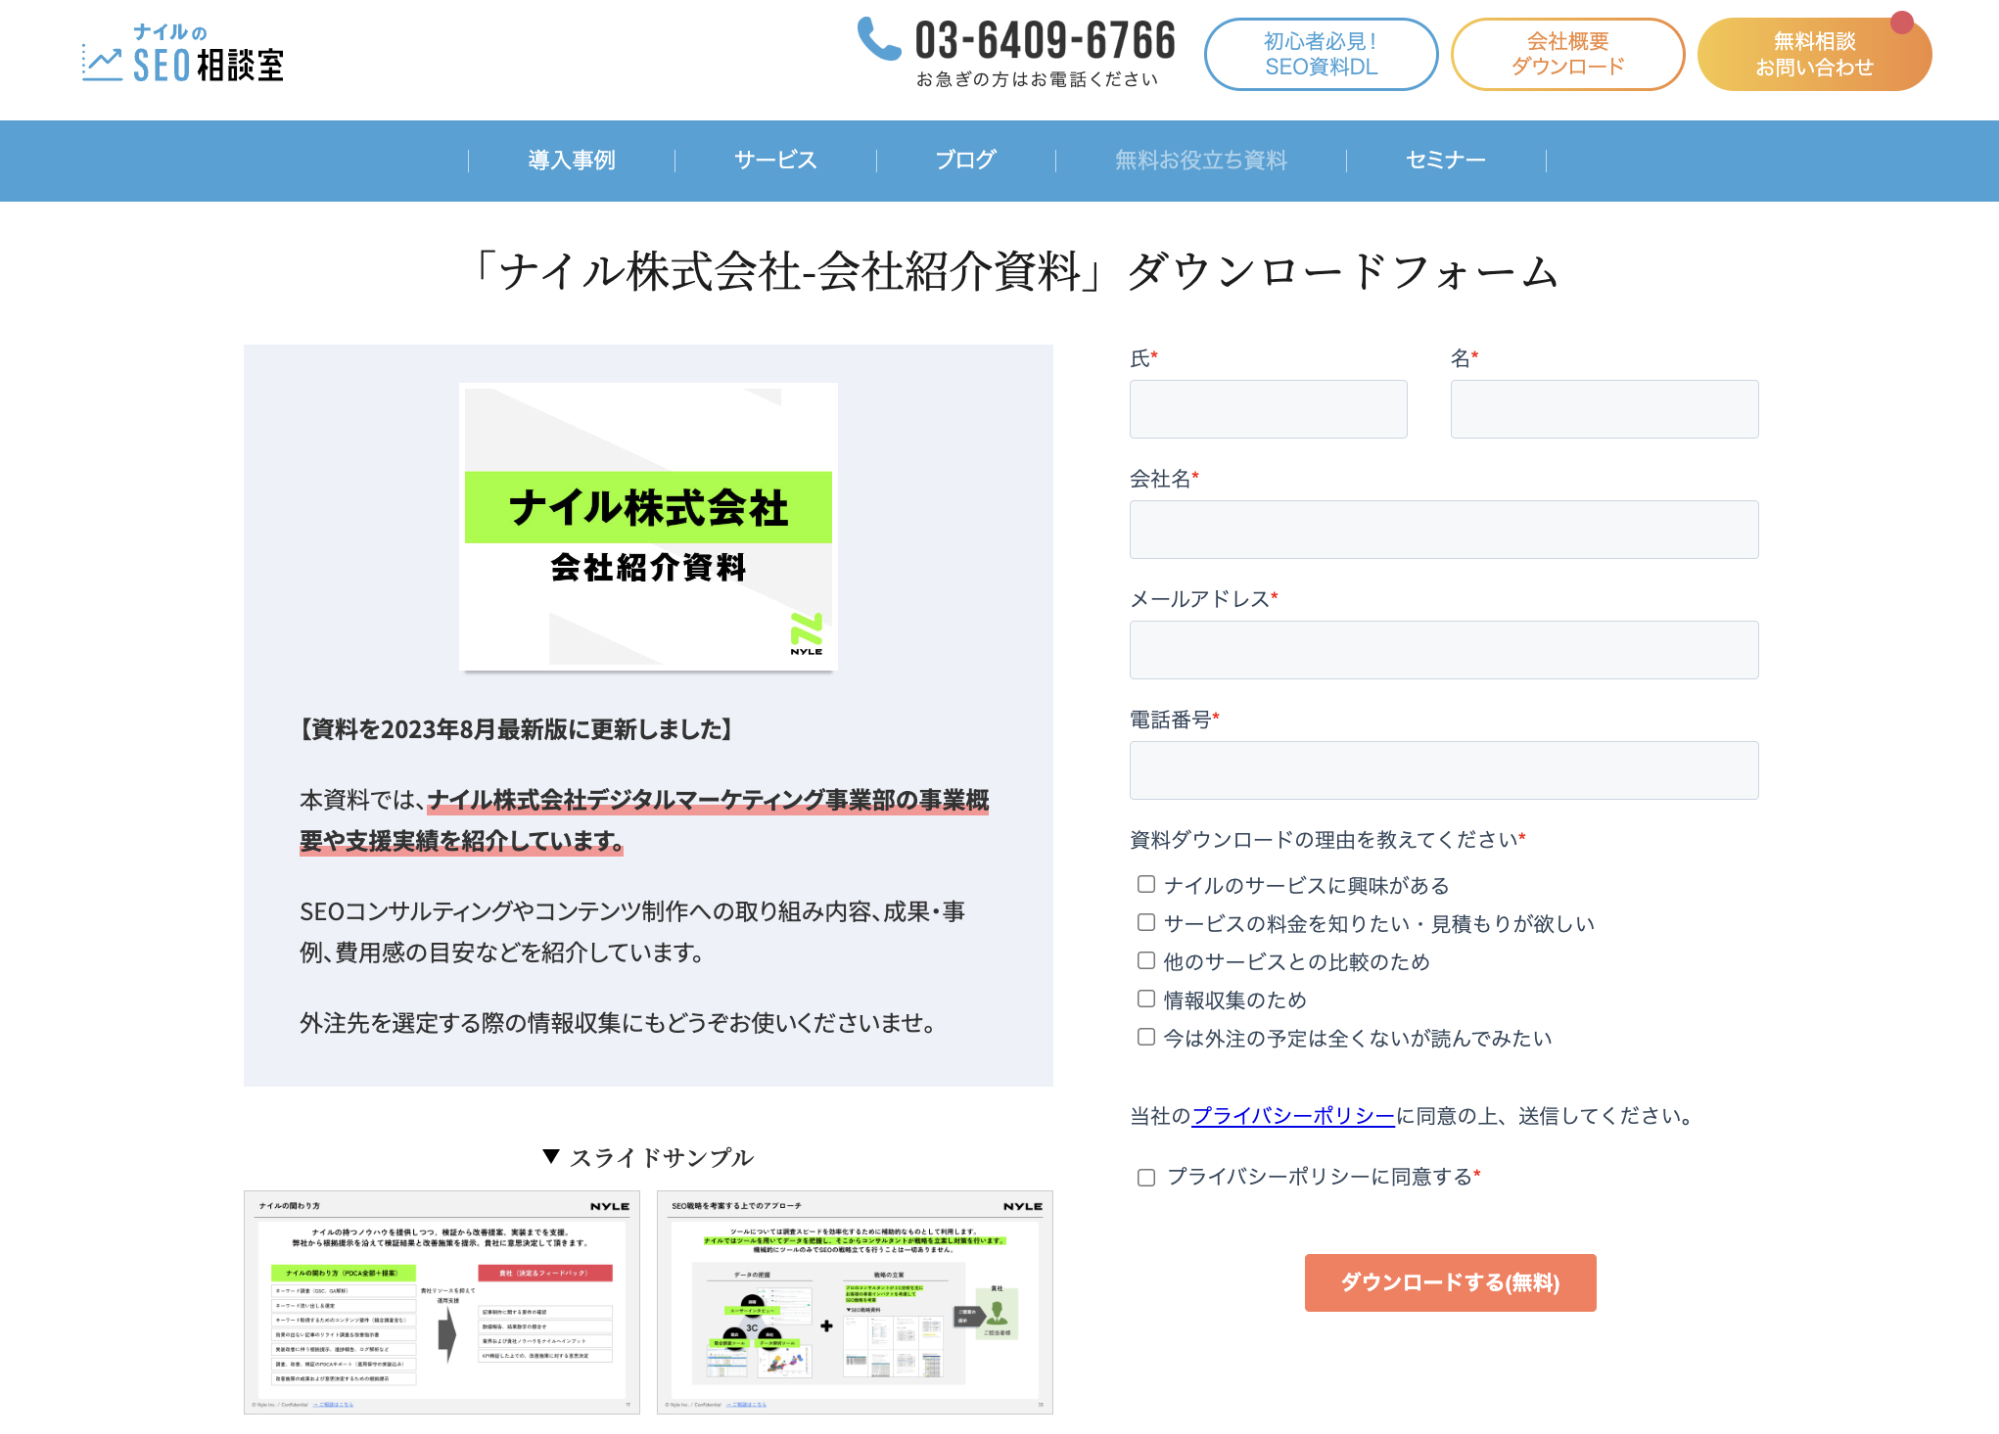Screen dimensions: 1999x1434
Task: Open ブログ in the navigation bar
Action: [x=965, y=160]
